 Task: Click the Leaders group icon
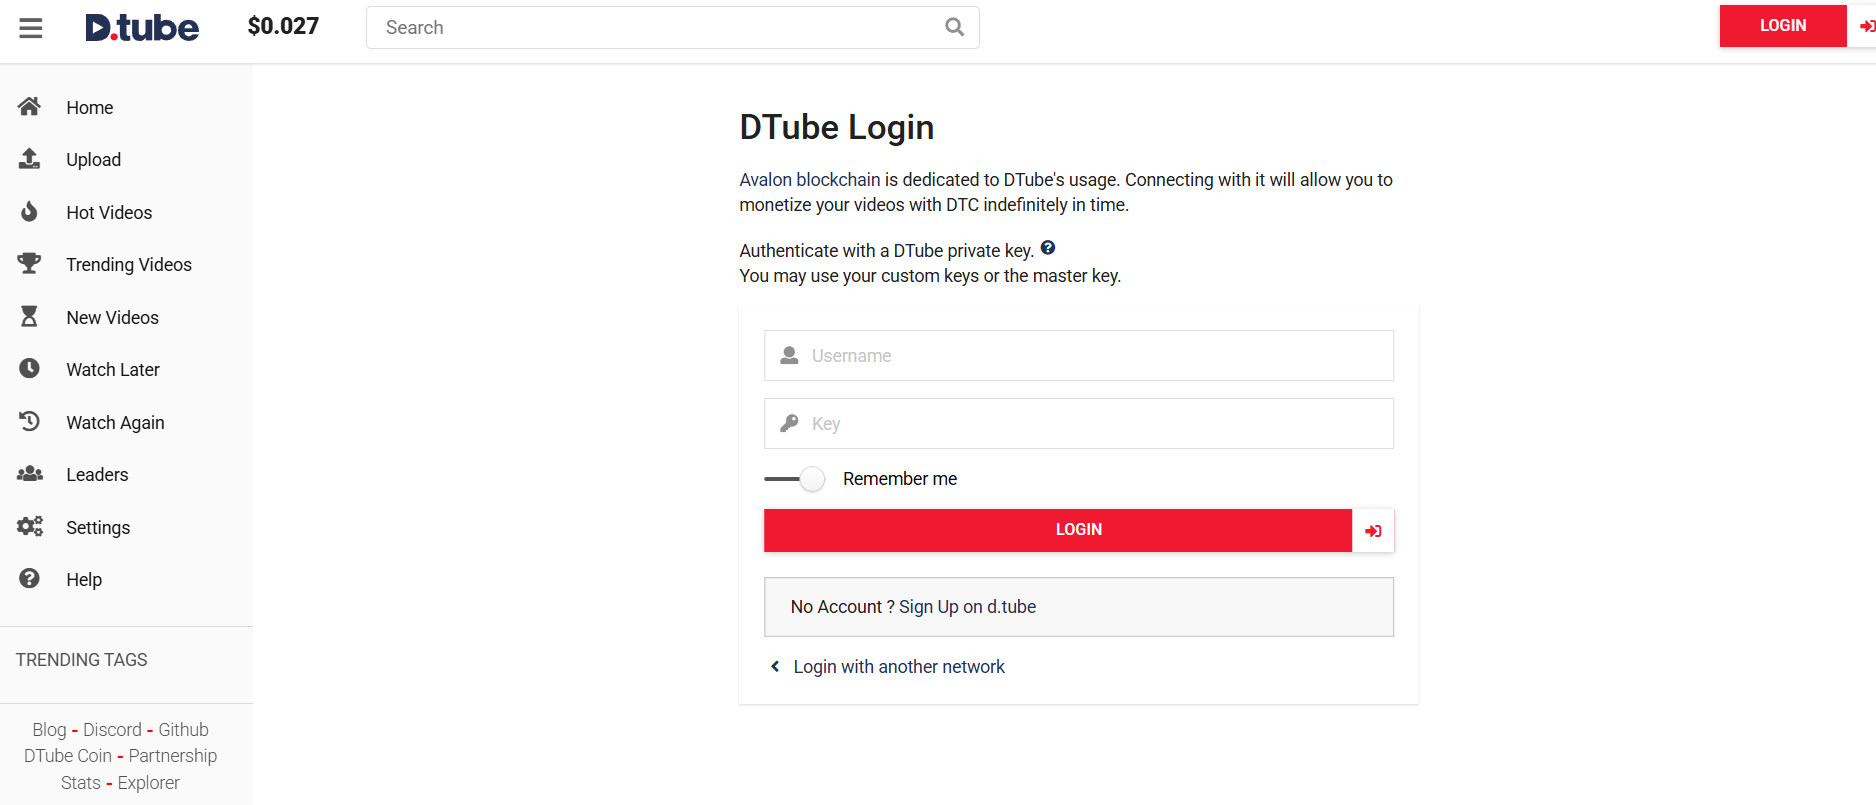pyautogui.click(x=29, y=473)
